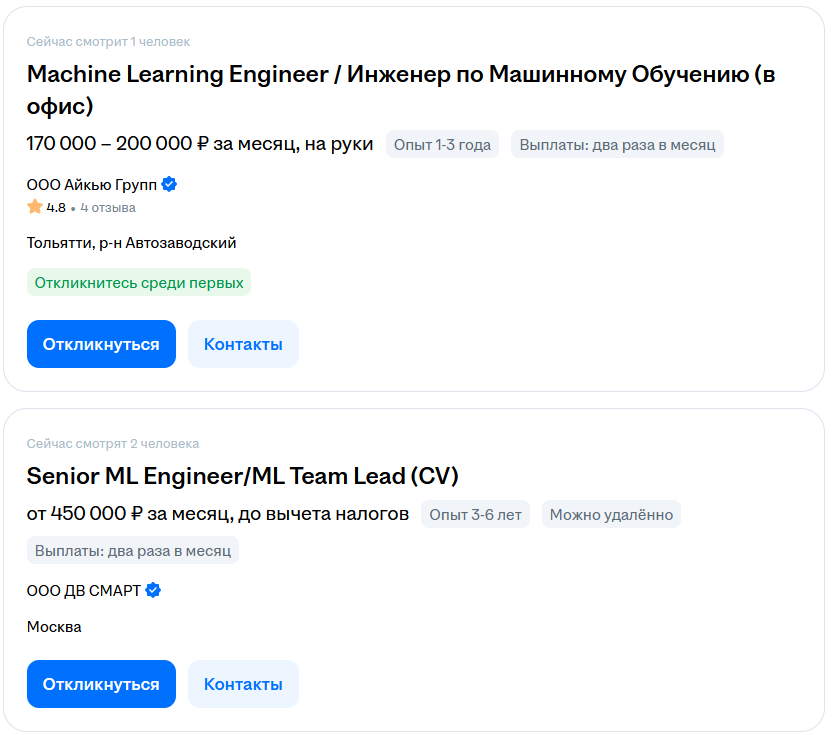Click payout tag in the Senior ML Engineer card
Viewport: 833px width, 735px height.
coord(133,551)
